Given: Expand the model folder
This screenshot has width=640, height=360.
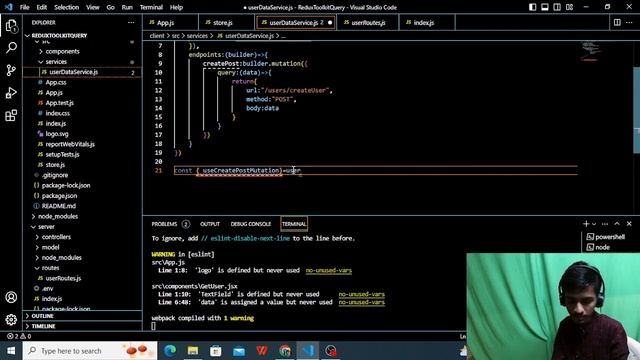Looking at the screenshot, I should tap(50, 247).
